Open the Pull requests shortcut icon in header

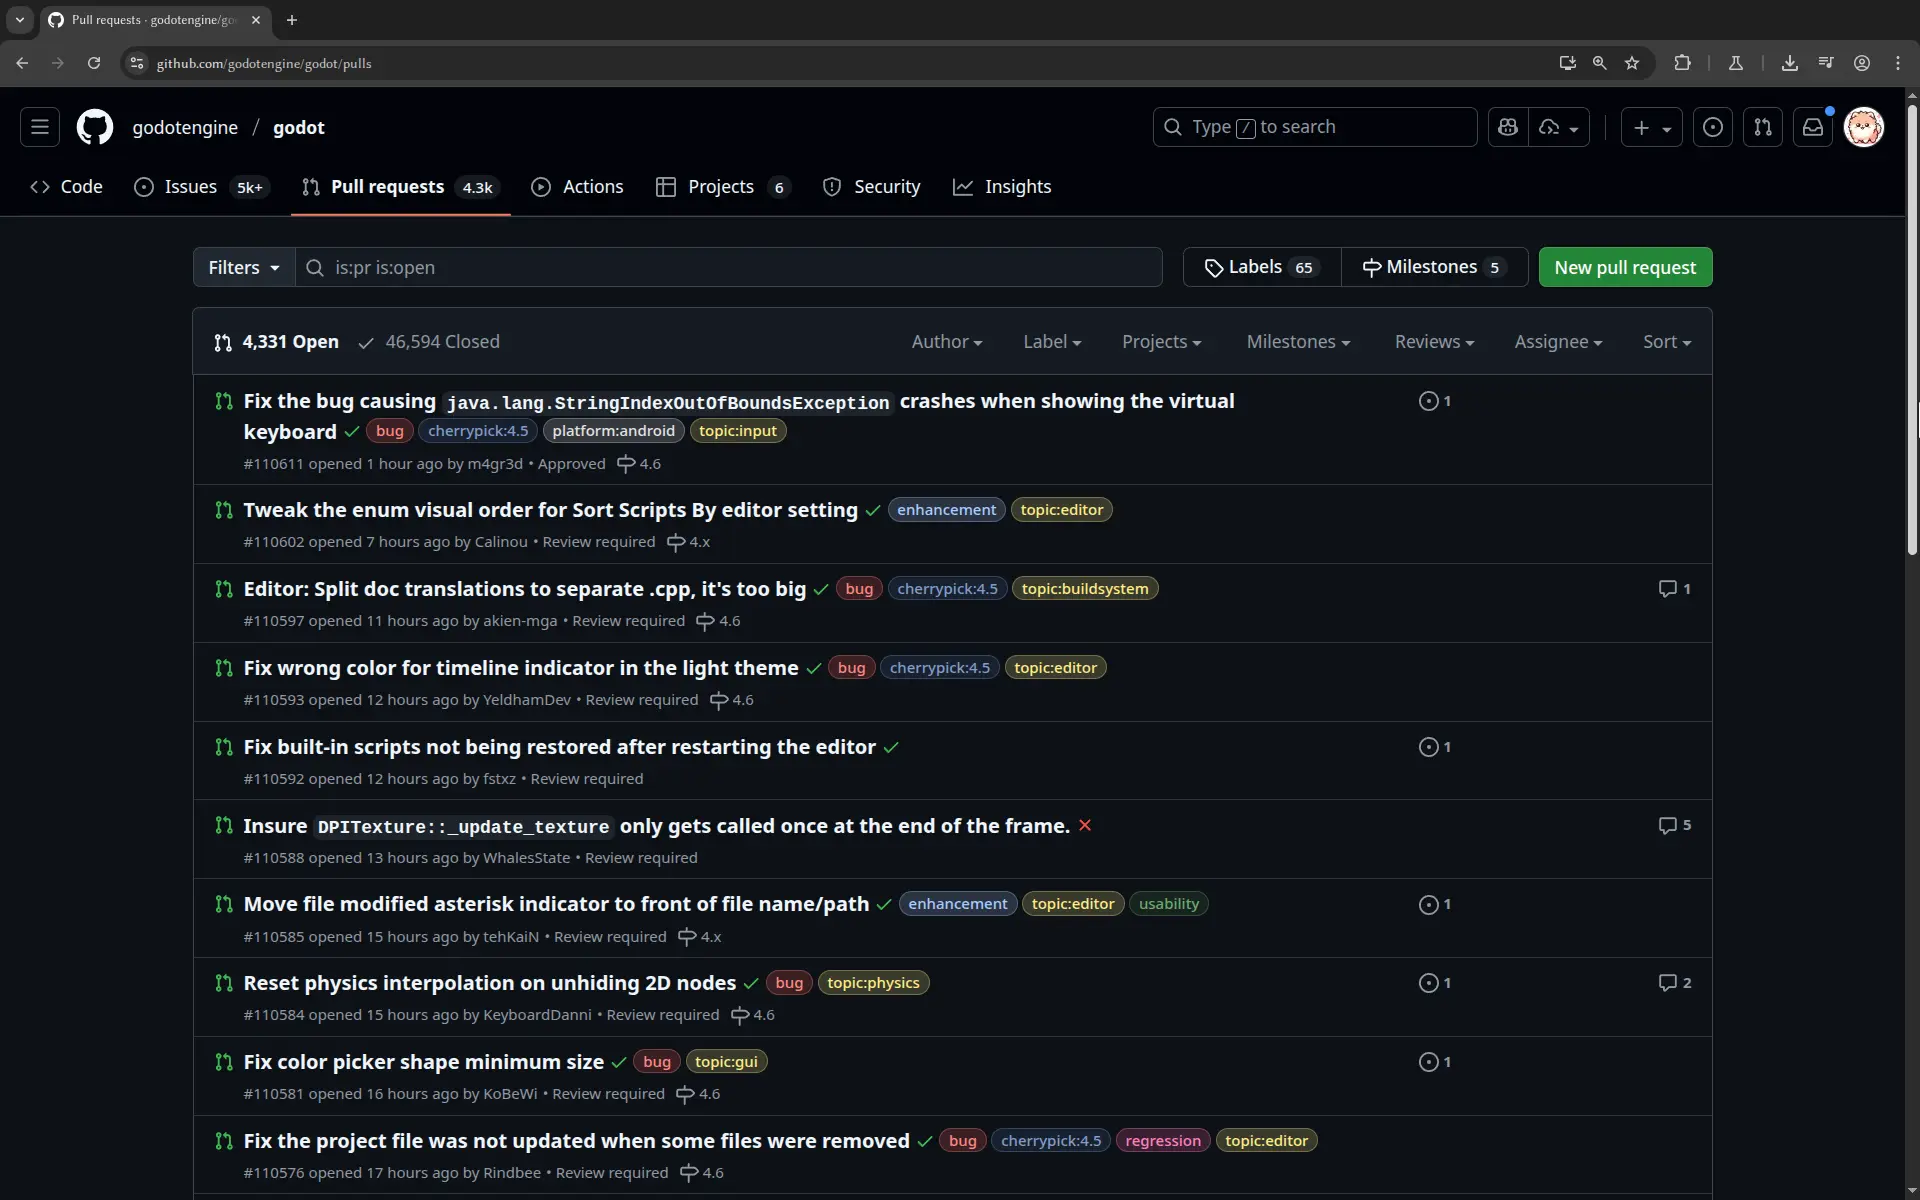point(1763,127)
